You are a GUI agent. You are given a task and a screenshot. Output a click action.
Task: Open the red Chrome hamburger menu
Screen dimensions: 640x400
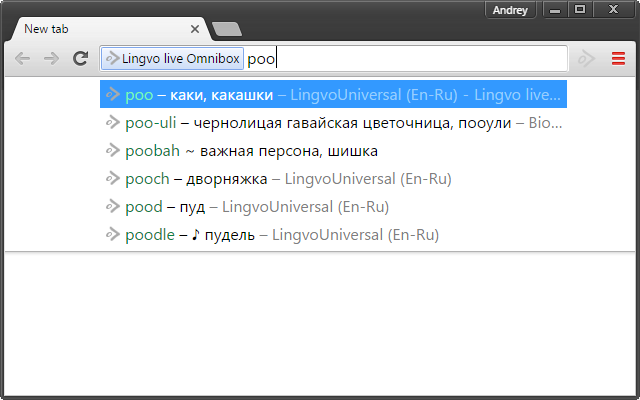coord(618,59)
